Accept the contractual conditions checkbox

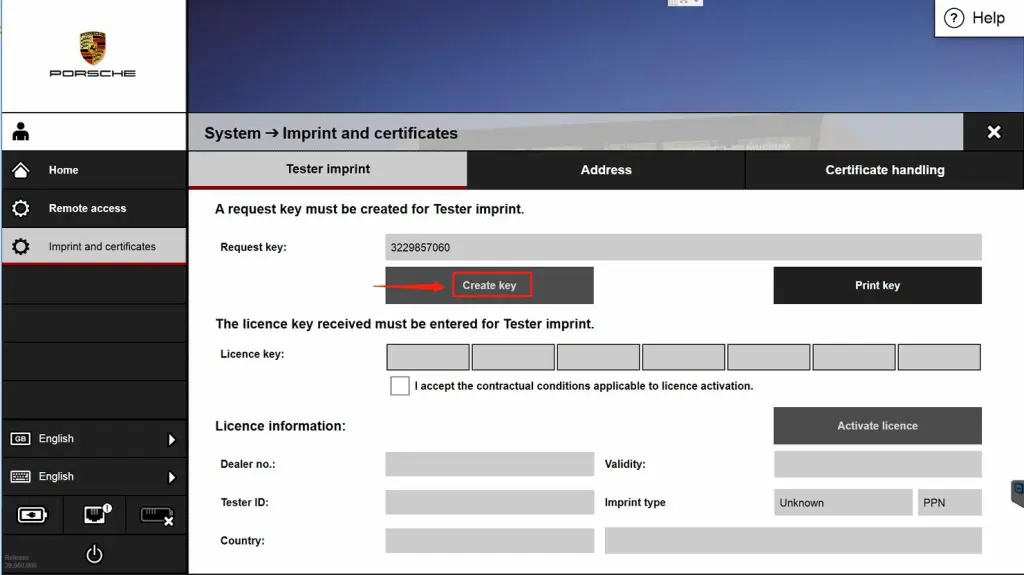coord(400,386)
